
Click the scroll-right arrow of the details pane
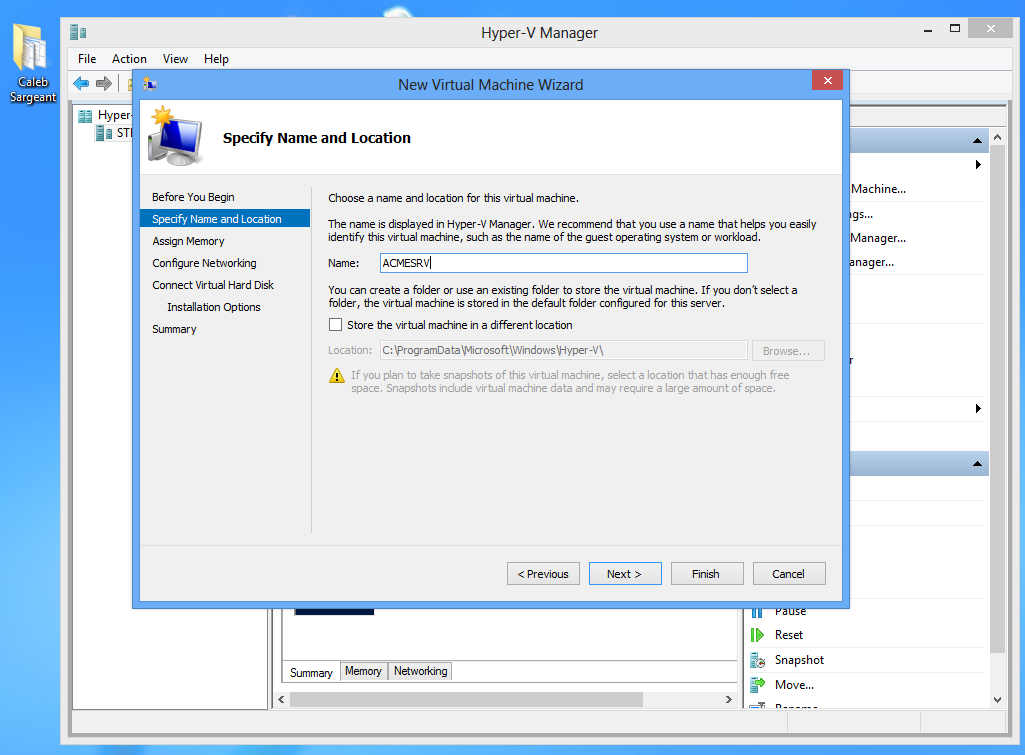coord(729,699)
